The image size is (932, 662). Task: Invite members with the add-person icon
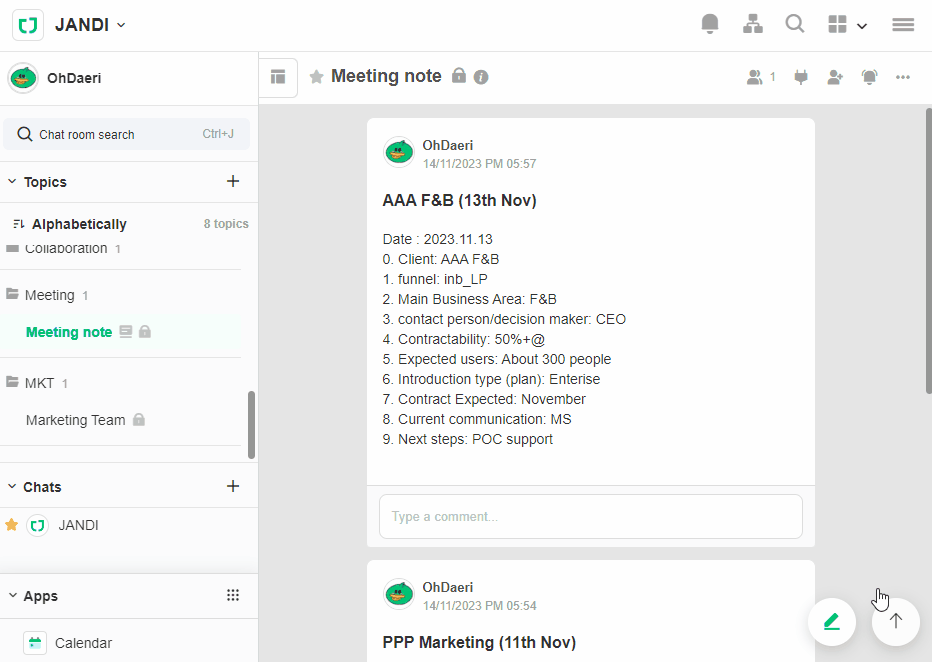[835, 77]
